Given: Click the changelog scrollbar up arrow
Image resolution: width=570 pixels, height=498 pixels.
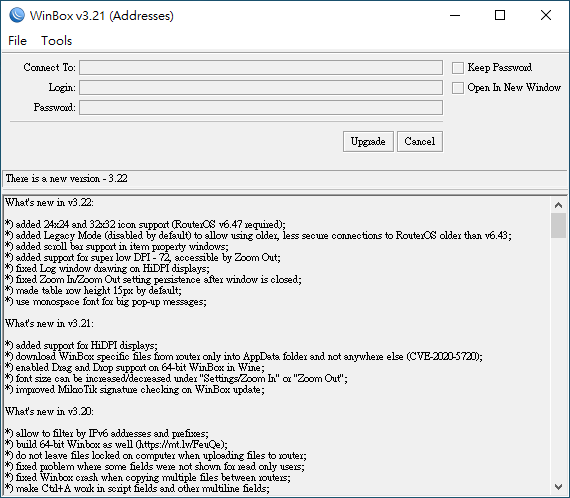Looking at the screenshot, I should 558,205.
